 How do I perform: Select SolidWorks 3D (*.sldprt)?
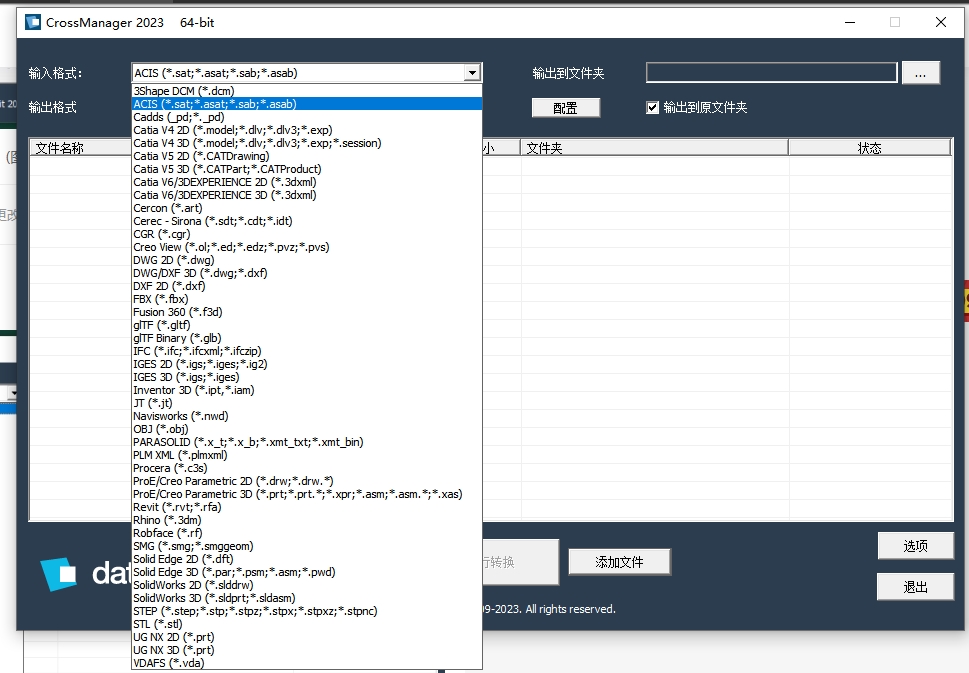coord(307,597)
